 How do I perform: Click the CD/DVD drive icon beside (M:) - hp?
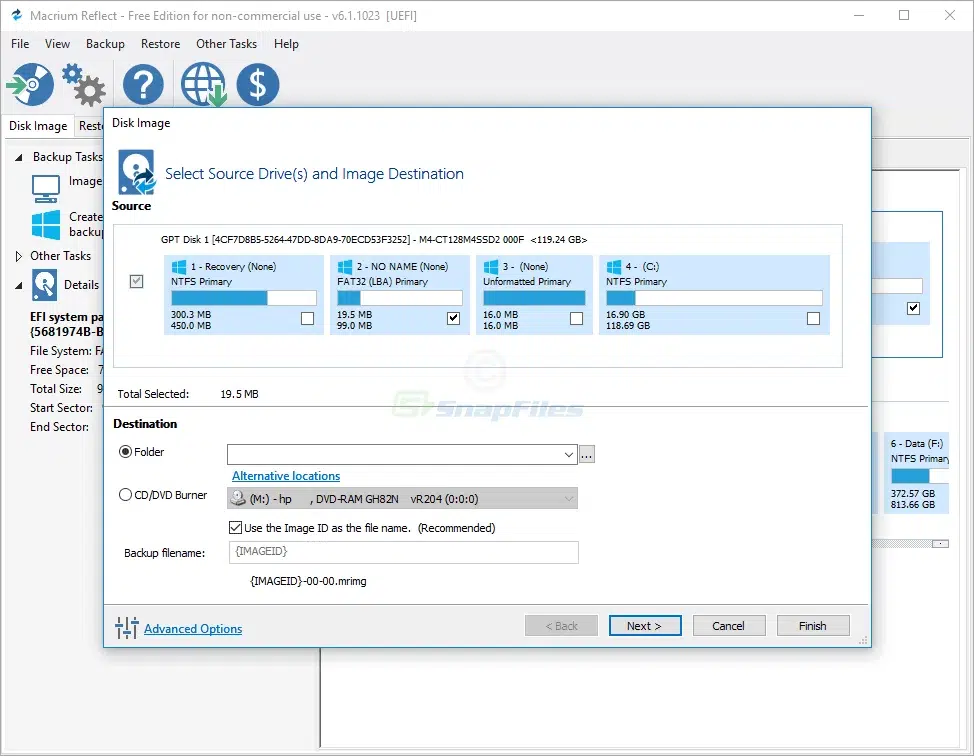pyautogui.click(x=238, y=498)
